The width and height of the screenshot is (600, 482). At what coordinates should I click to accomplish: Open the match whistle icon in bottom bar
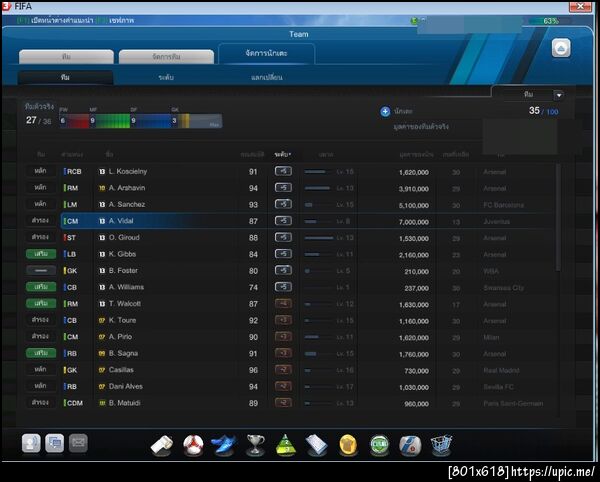[x=161, y=445]
